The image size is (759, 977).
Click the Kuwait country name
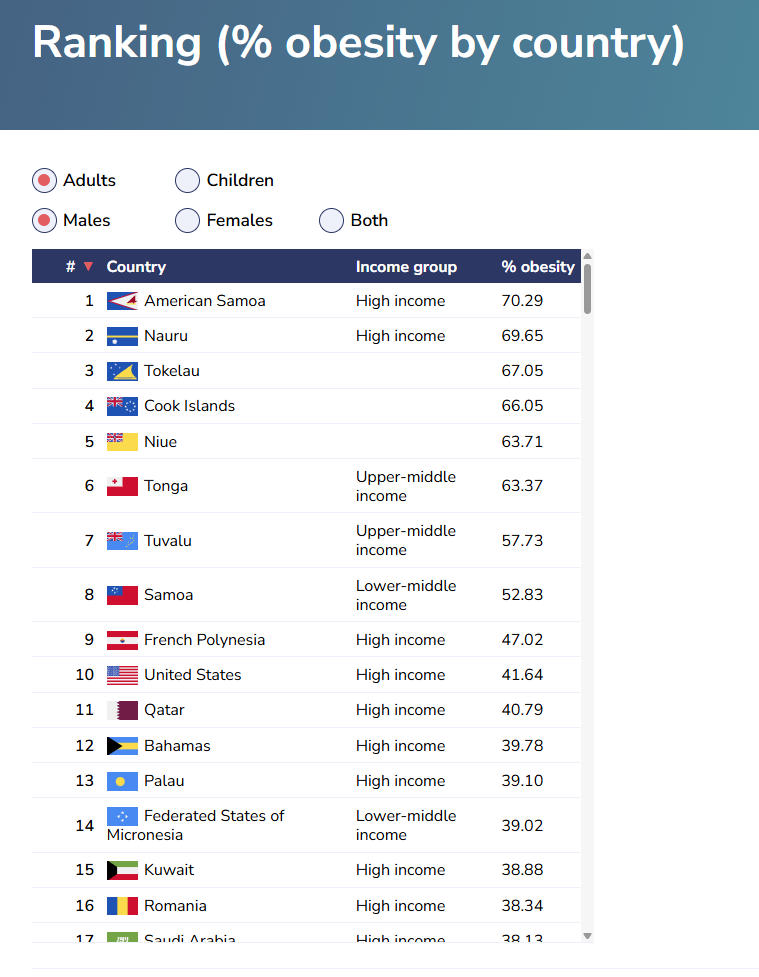[x=169, y=870]
